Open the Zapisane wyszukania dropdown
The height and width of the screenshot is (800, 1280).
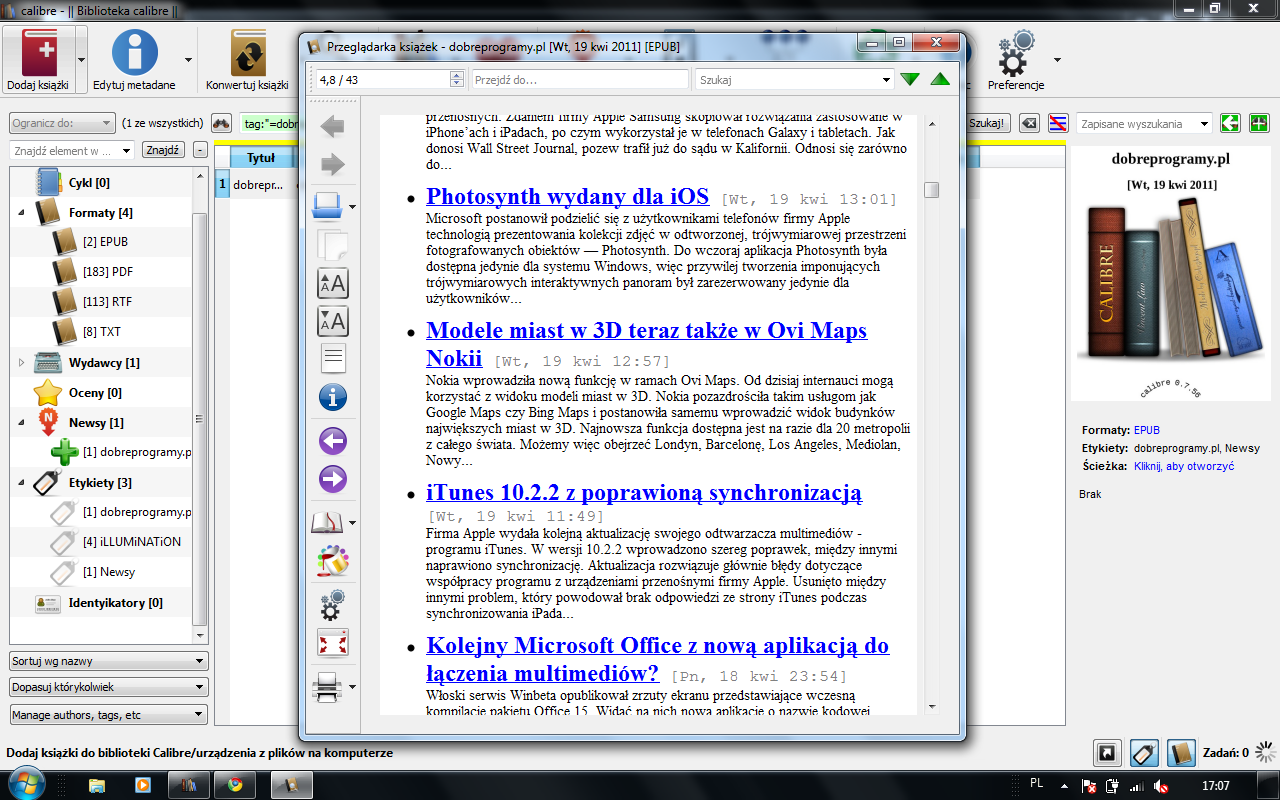click(1204, 124)
